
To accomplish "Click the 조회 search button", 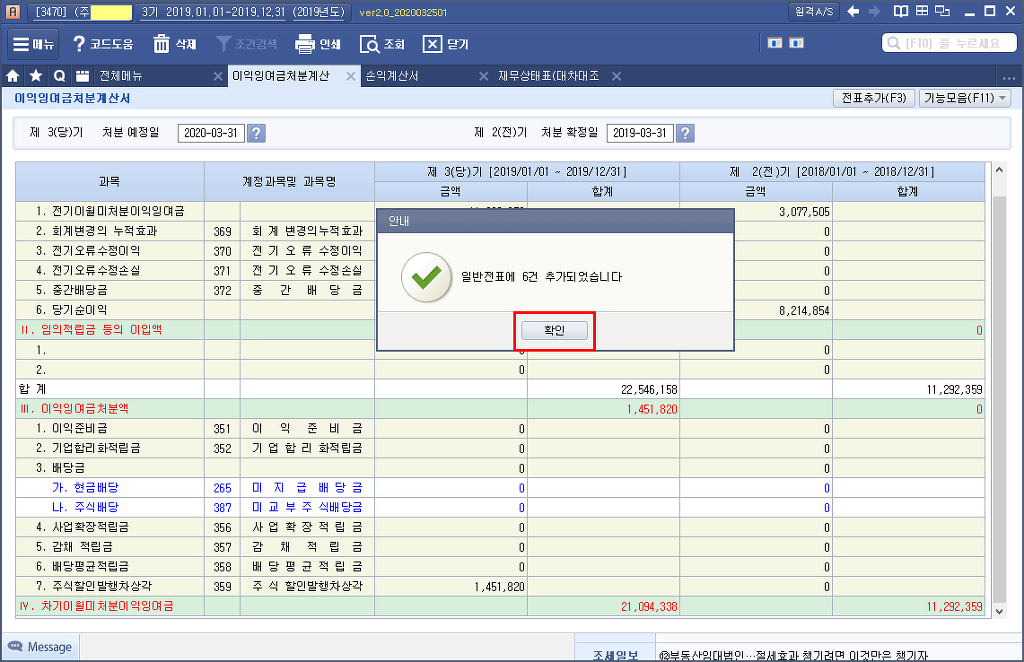I will [x=382, y=44].
